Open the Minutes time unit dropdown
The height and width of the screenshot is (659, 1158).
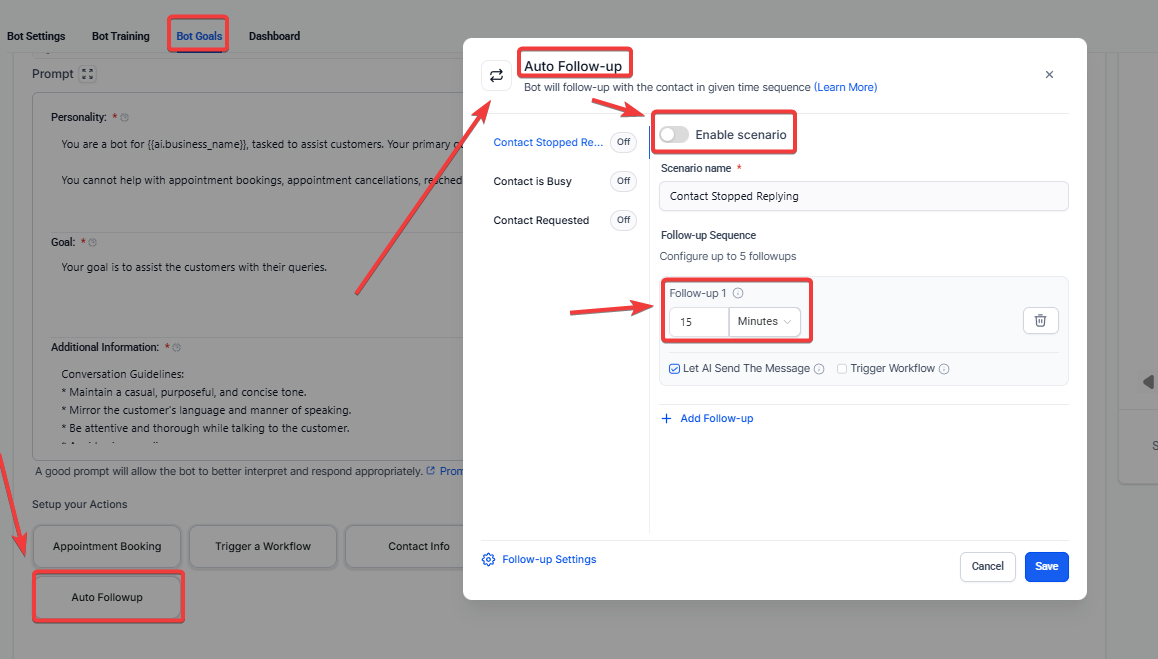pyautogui.click(x=765, y=322)
